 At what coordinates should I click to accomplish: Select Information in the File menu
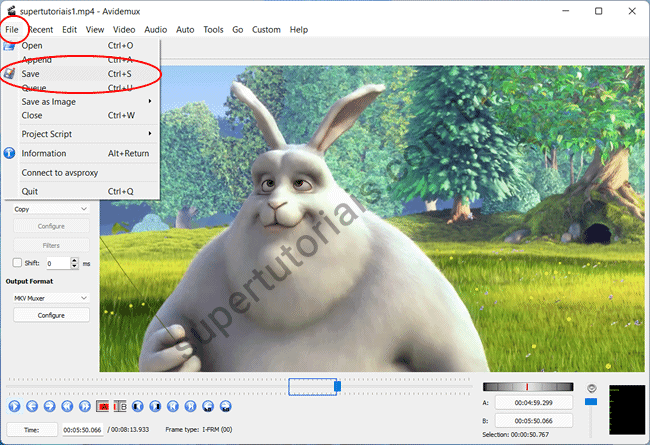(x=44, y=153)
